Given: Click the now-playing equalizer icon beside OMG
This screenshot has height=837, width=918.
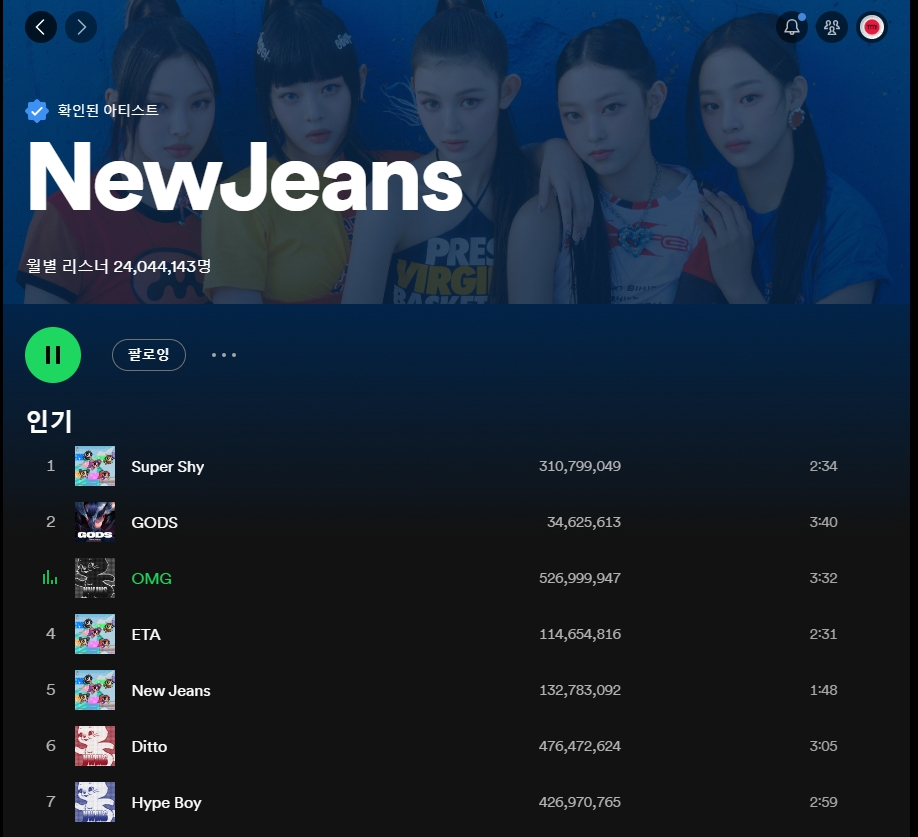Looking at the screenshot, I should coord(50,578).
